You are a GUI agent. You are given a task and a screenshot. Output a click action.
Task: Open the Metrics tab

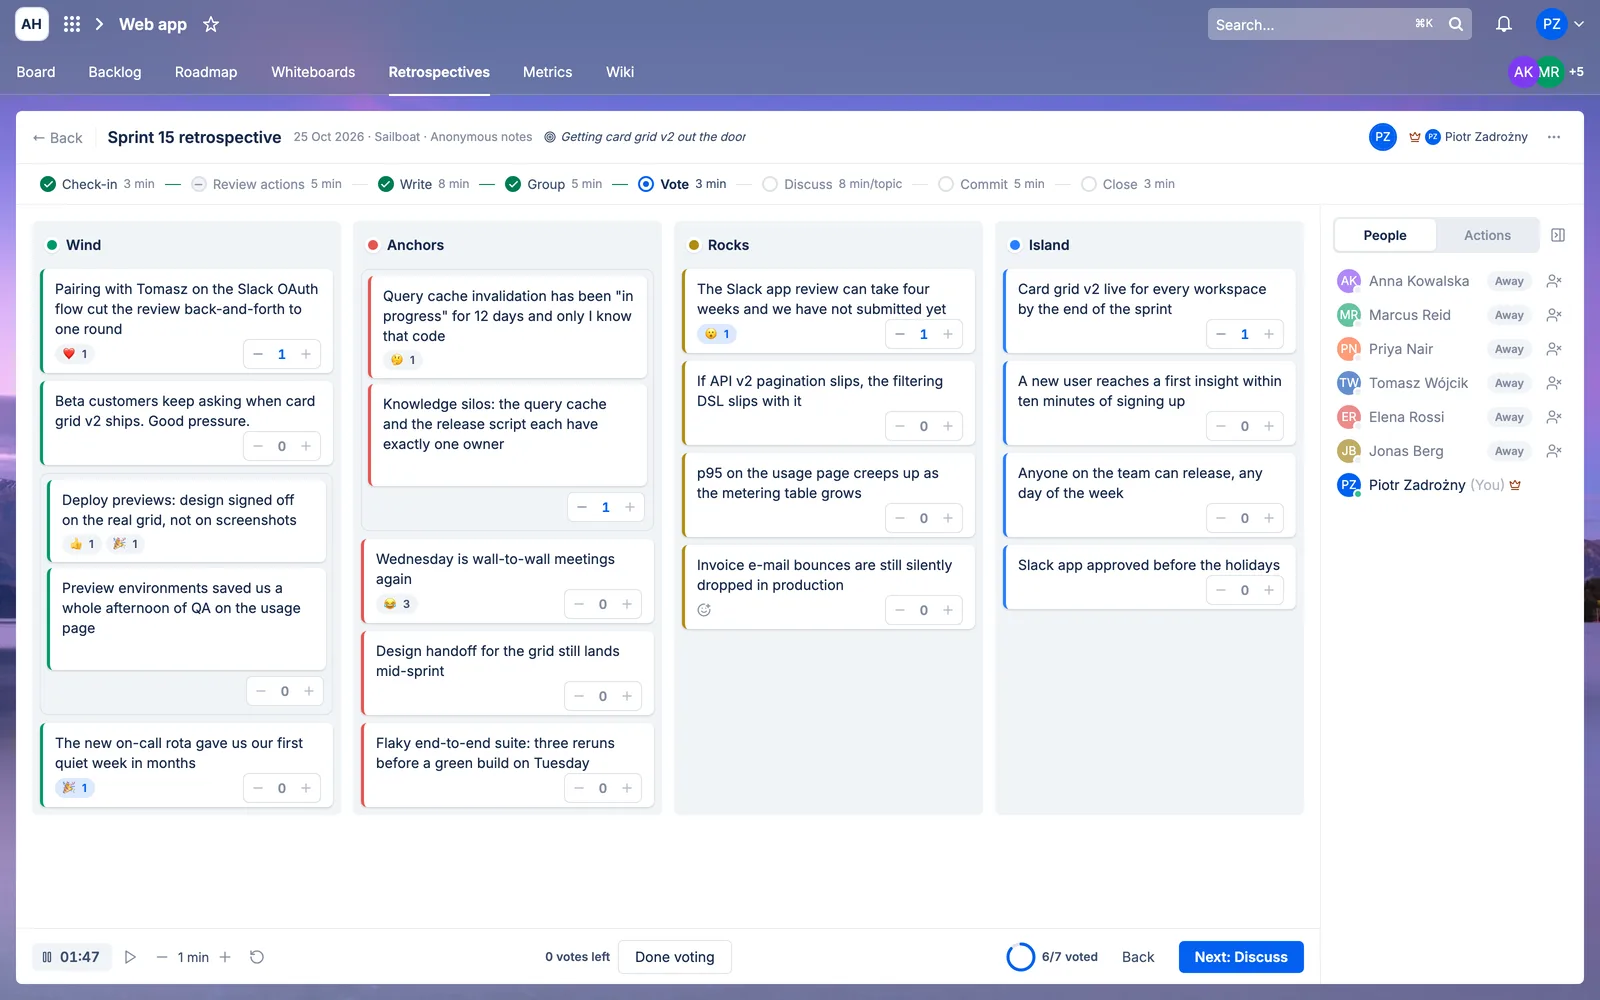point(547,72)
